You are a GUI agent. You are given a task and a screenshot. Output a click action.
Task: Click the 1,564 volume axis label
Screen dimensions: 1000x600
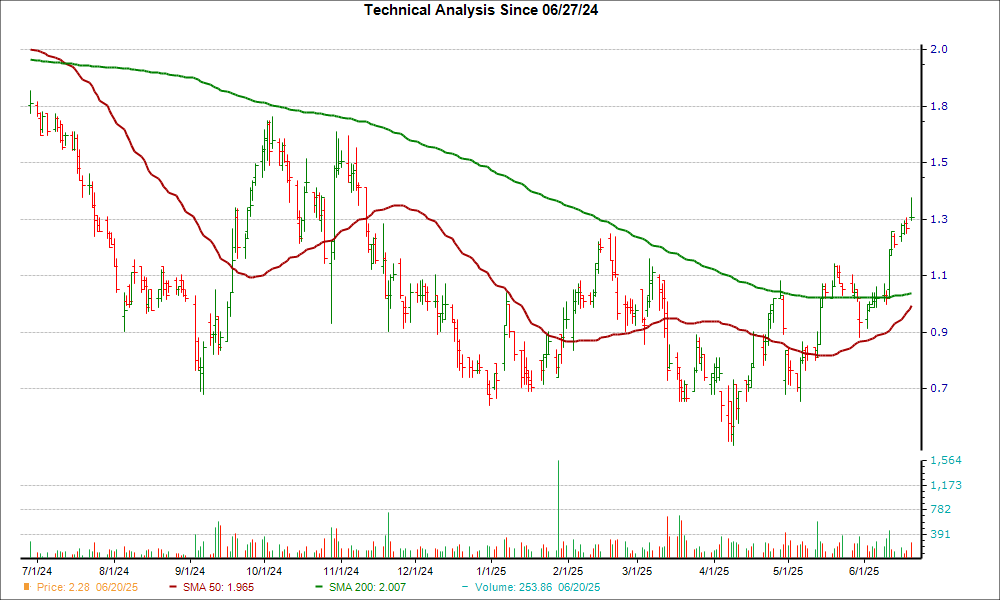tap(946, 460)
